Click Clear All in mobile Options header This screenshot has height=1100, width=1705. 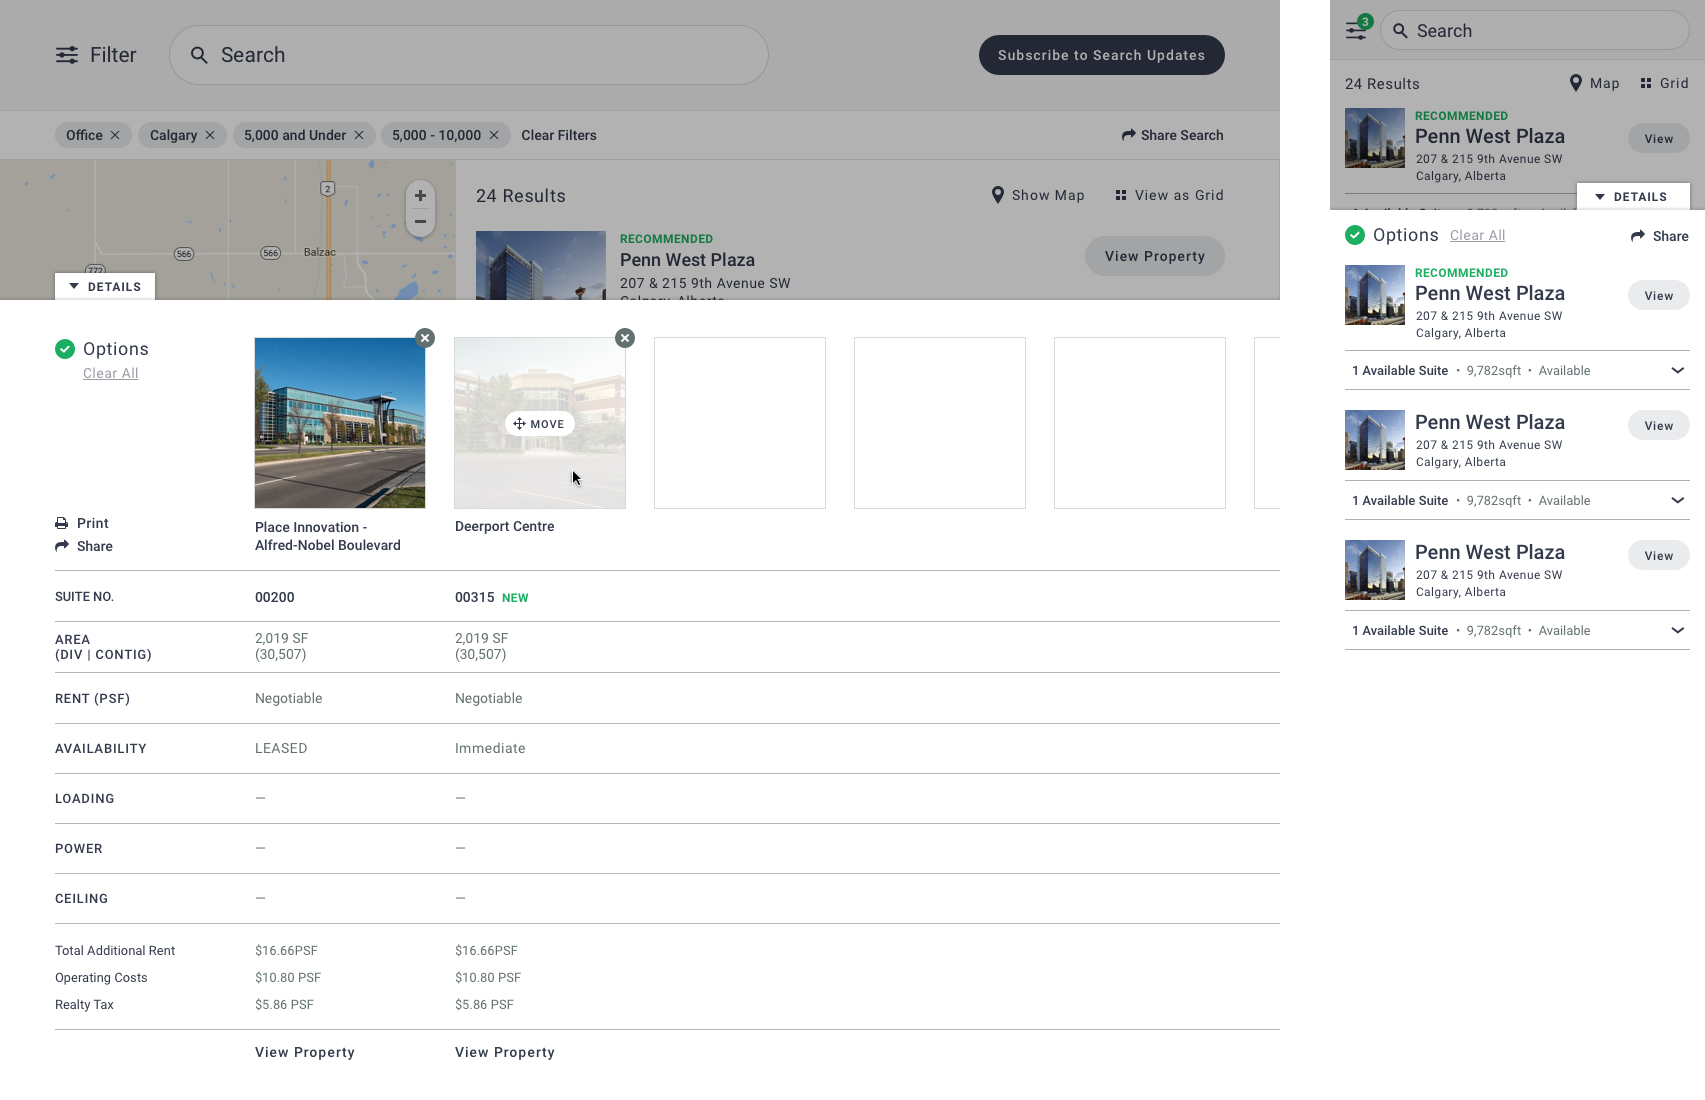1477,235
